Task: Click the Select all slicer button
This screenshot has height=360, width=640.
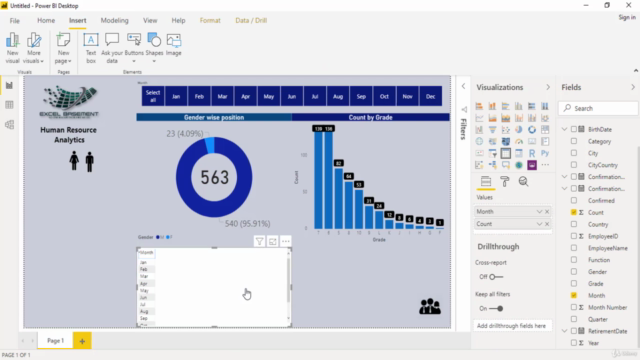Action: [x=153, y=96]
